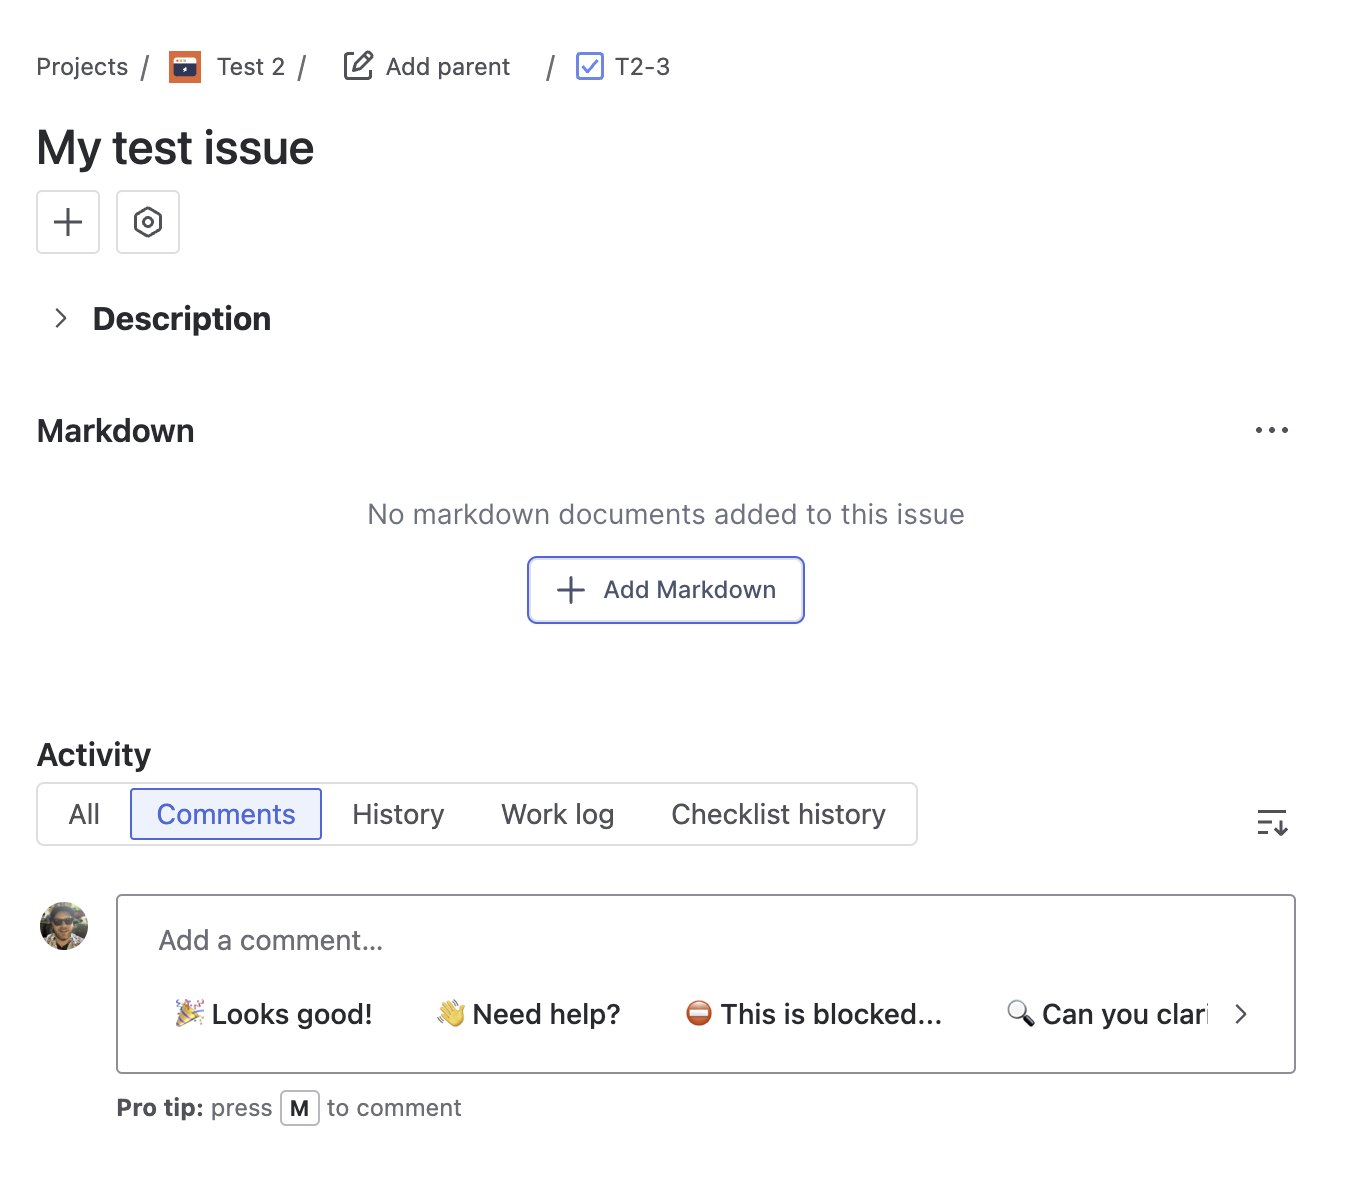Click the Test 2 project avatar icon
Image resolution: width=1350 pixels, height=1190 pixels.
point(185,67)
